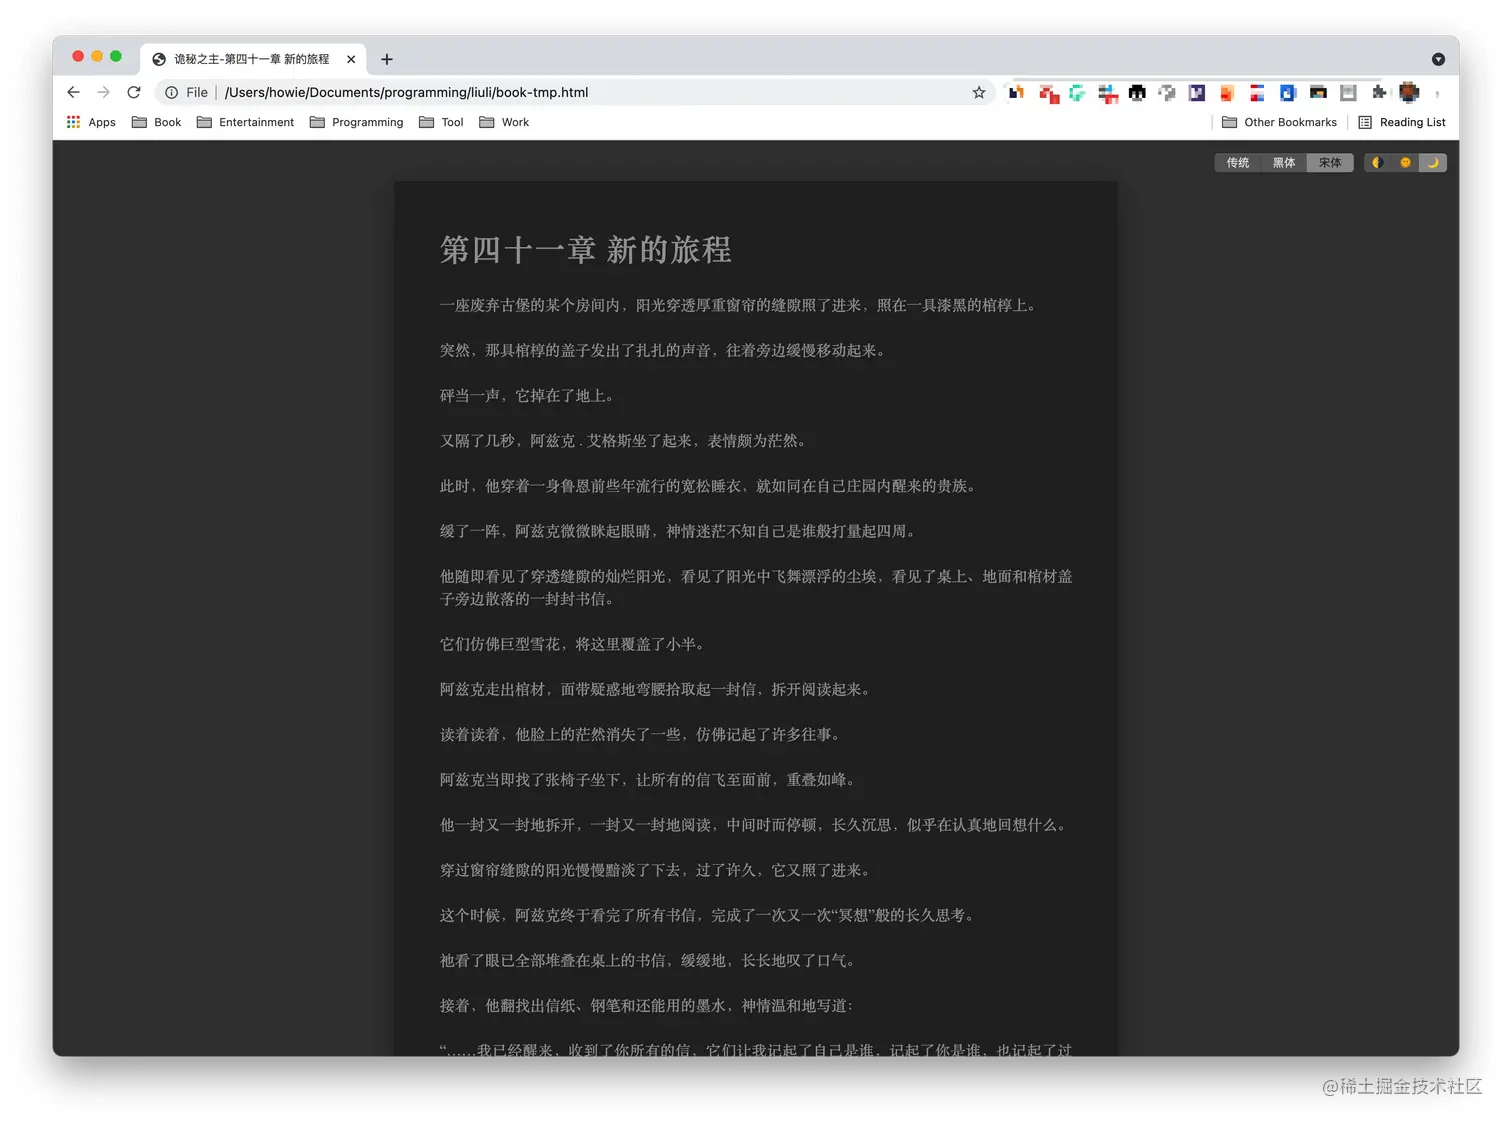Switch to light mode via sun face toggle
This screenshot has width=1512, height=1126.
coord(1405,162)
